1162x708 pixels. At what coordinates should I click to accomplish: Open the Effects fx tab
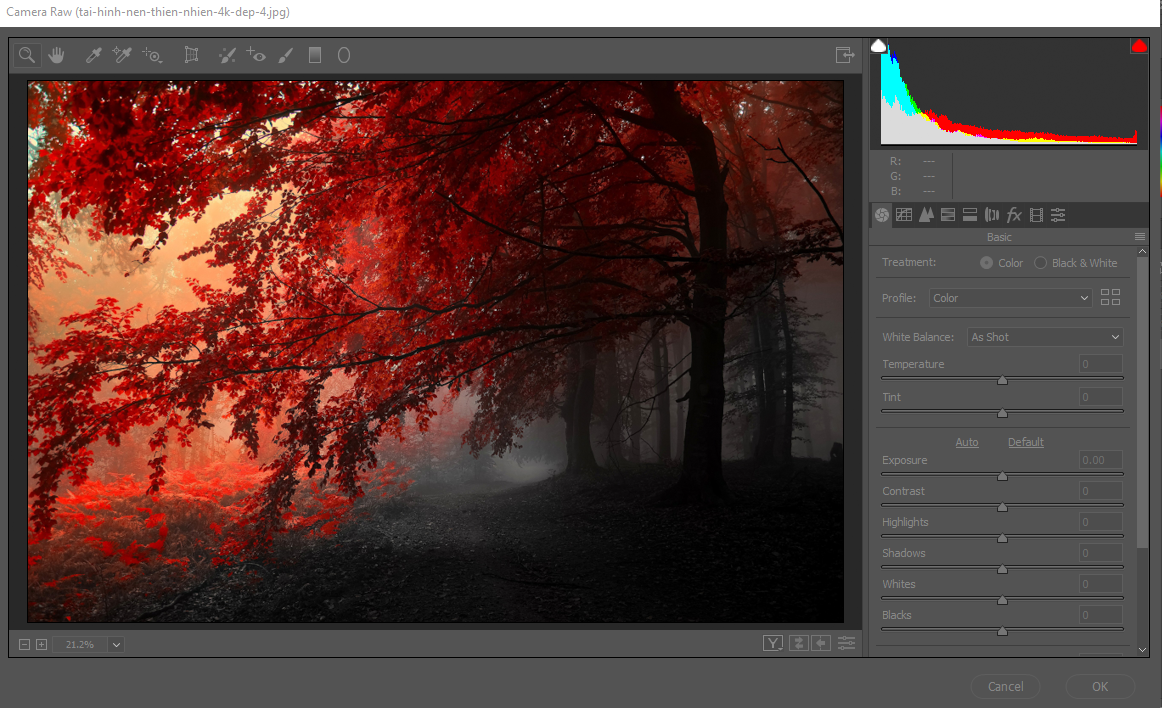click(1014, 214)
